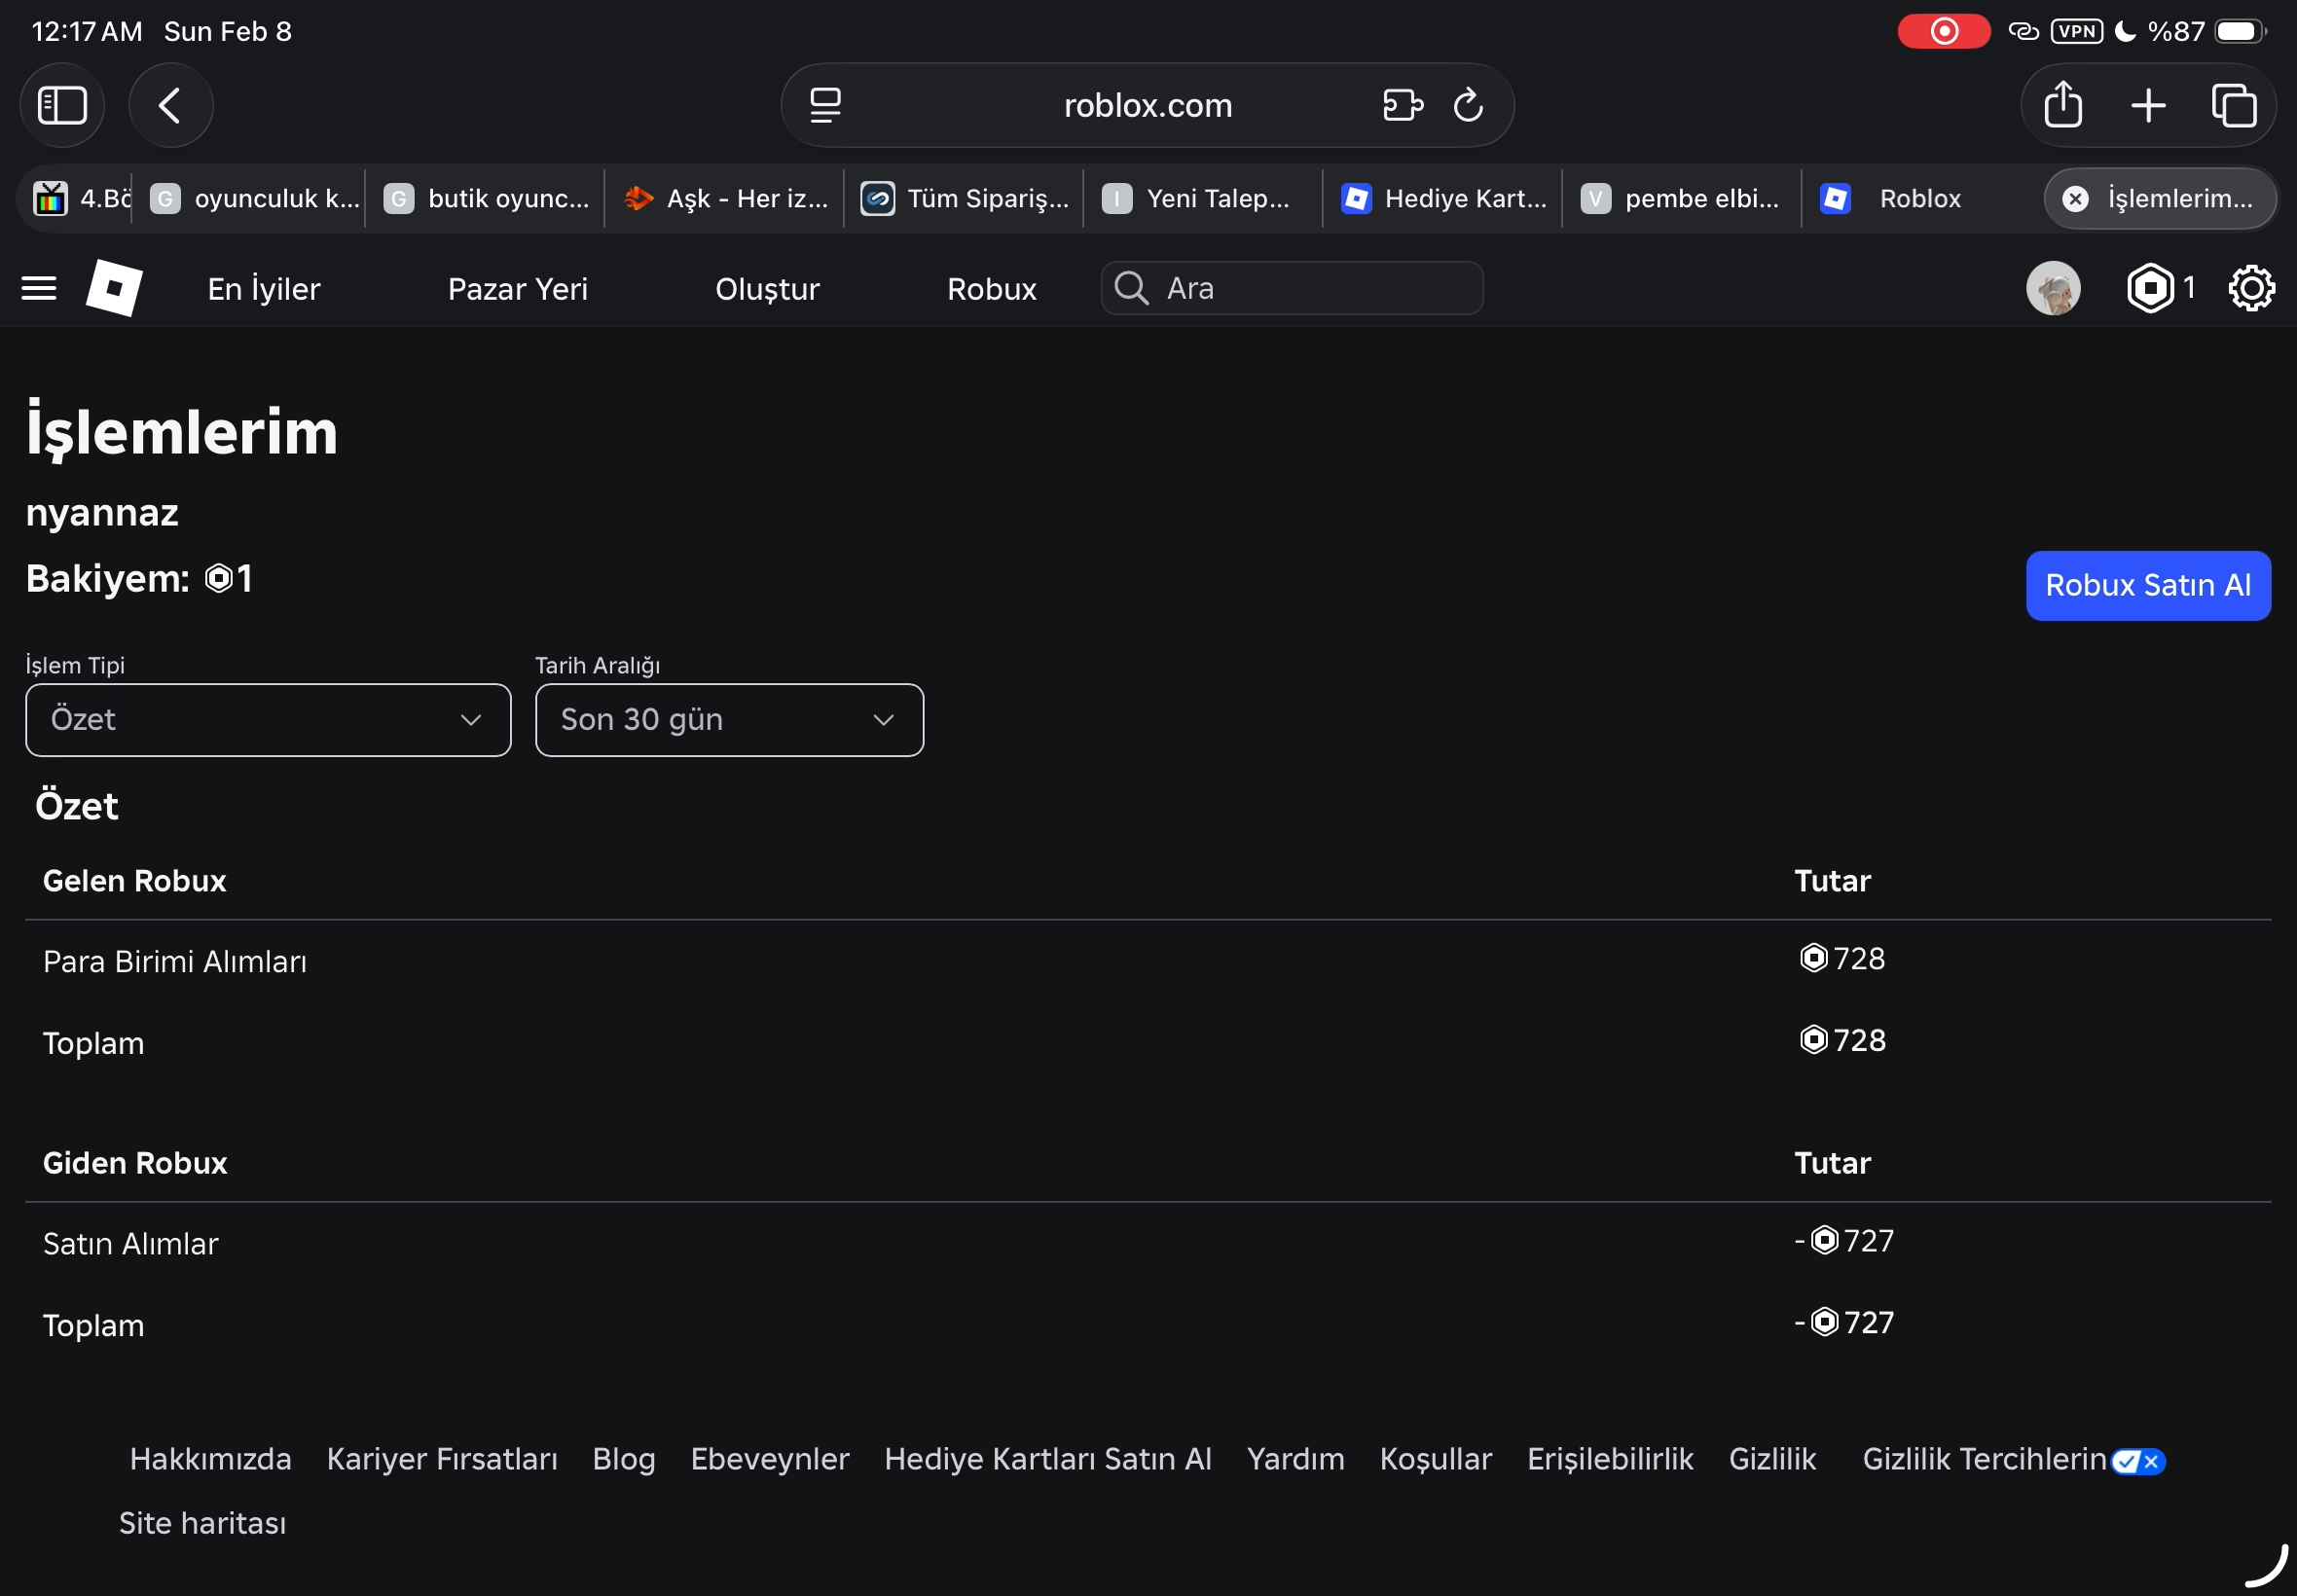
Task: Switch to the 4.Bö tab
Action: coord(82,199)
